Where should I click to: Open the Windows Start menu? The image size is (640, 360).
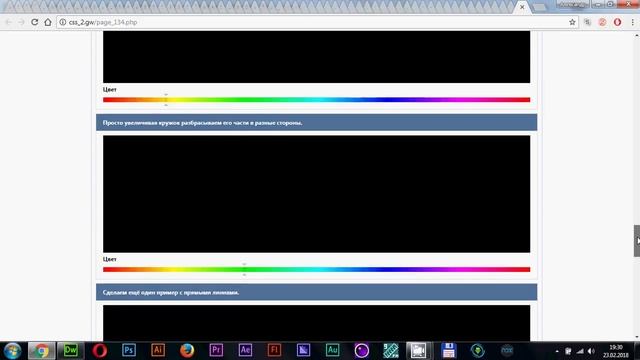tap(12, 351)
